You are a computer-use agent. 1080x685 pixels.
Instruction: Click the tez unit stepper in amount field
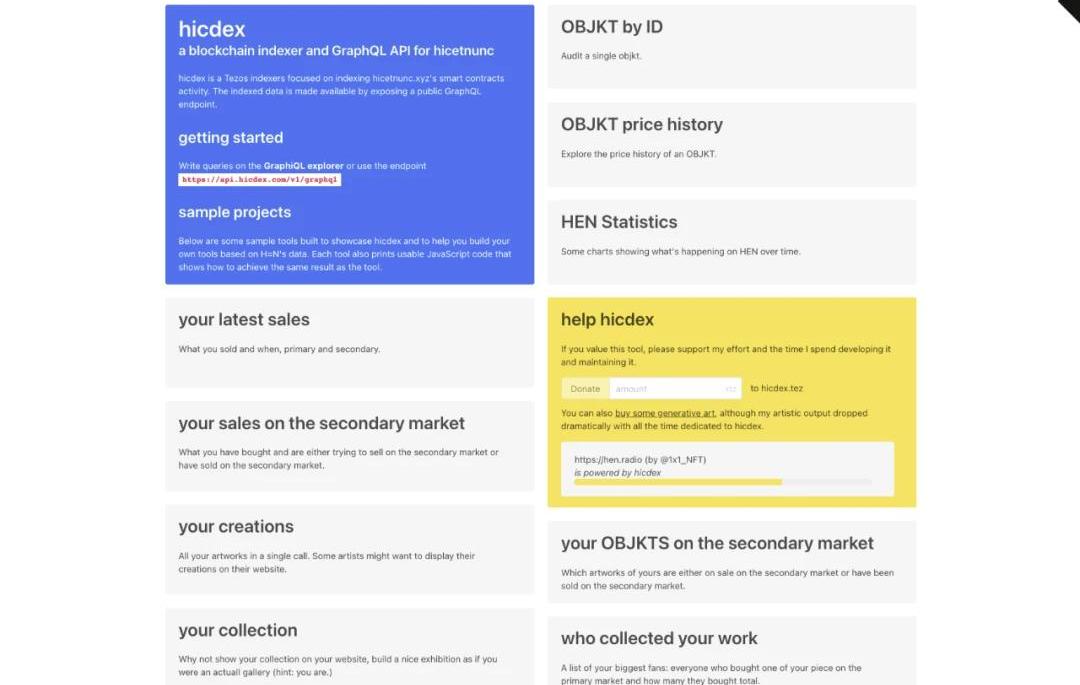(x=731, y=389)
